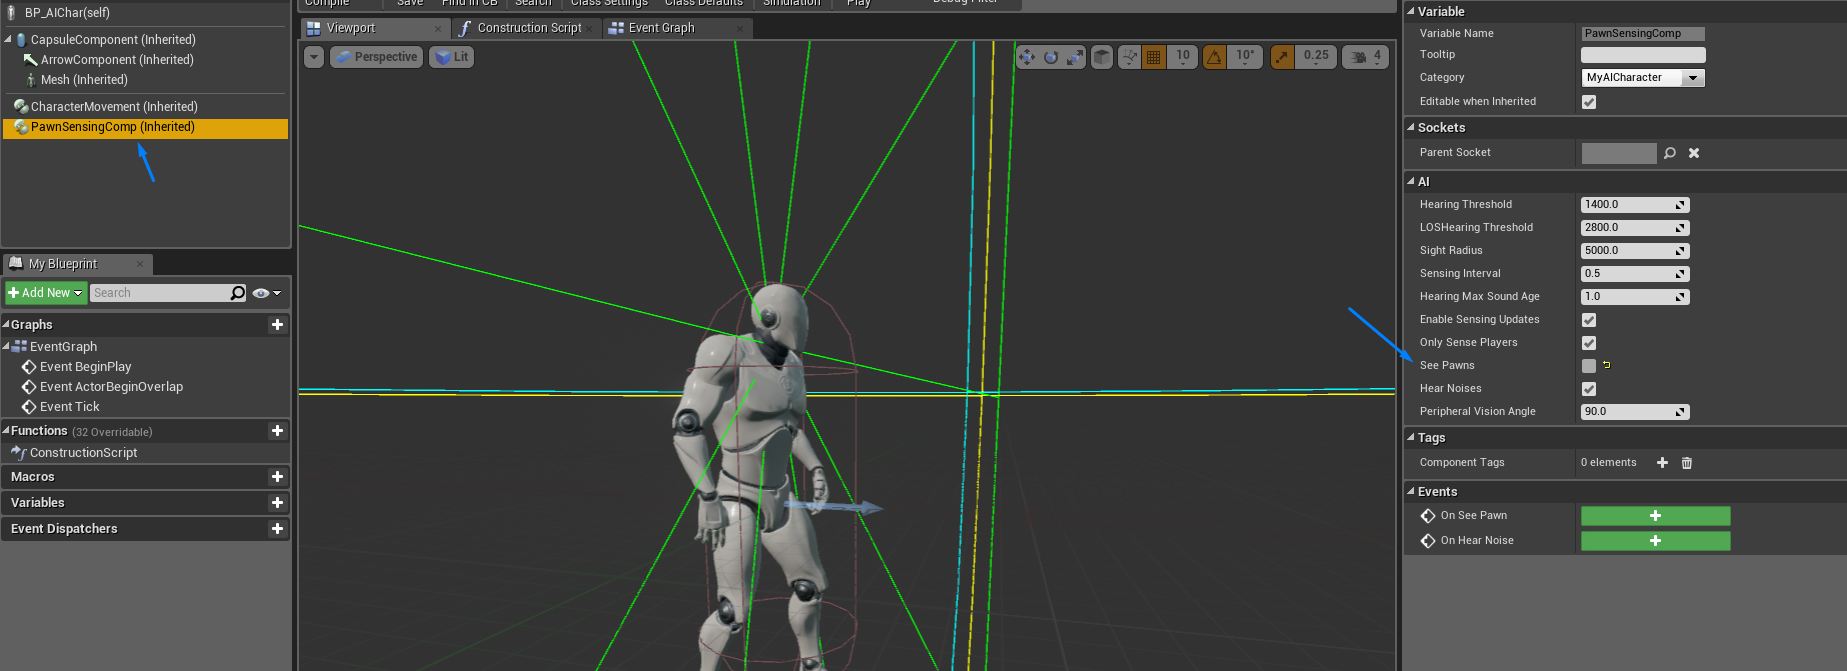Viewport: 1847px width, 671px height.
Task: Click the Sight Radius value field
Action: point(1635,251)
